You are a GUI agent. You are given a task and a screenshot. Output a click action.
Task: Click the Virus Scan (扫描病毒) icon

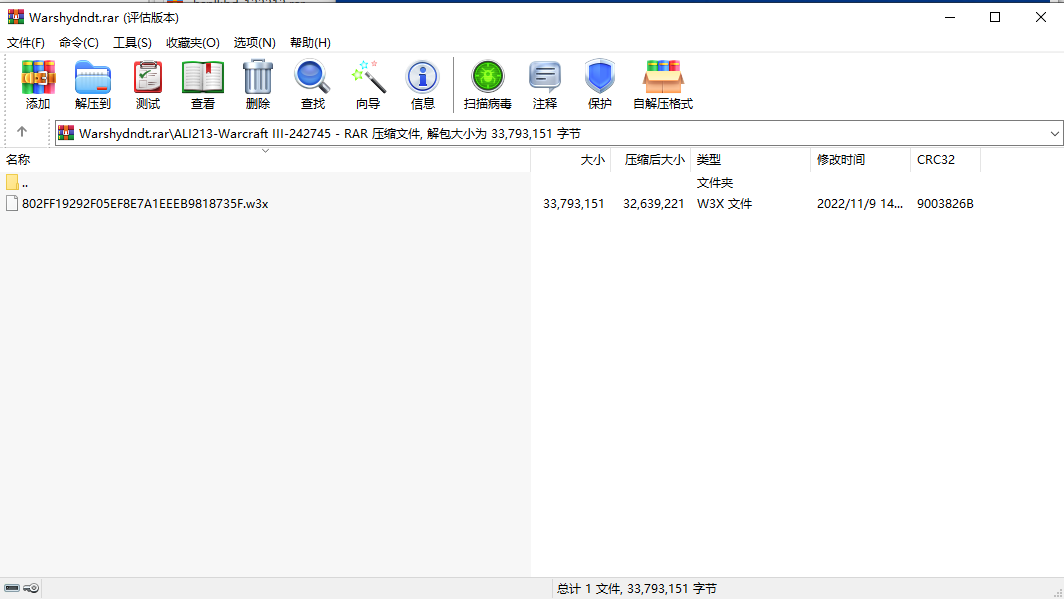point(487,84)
